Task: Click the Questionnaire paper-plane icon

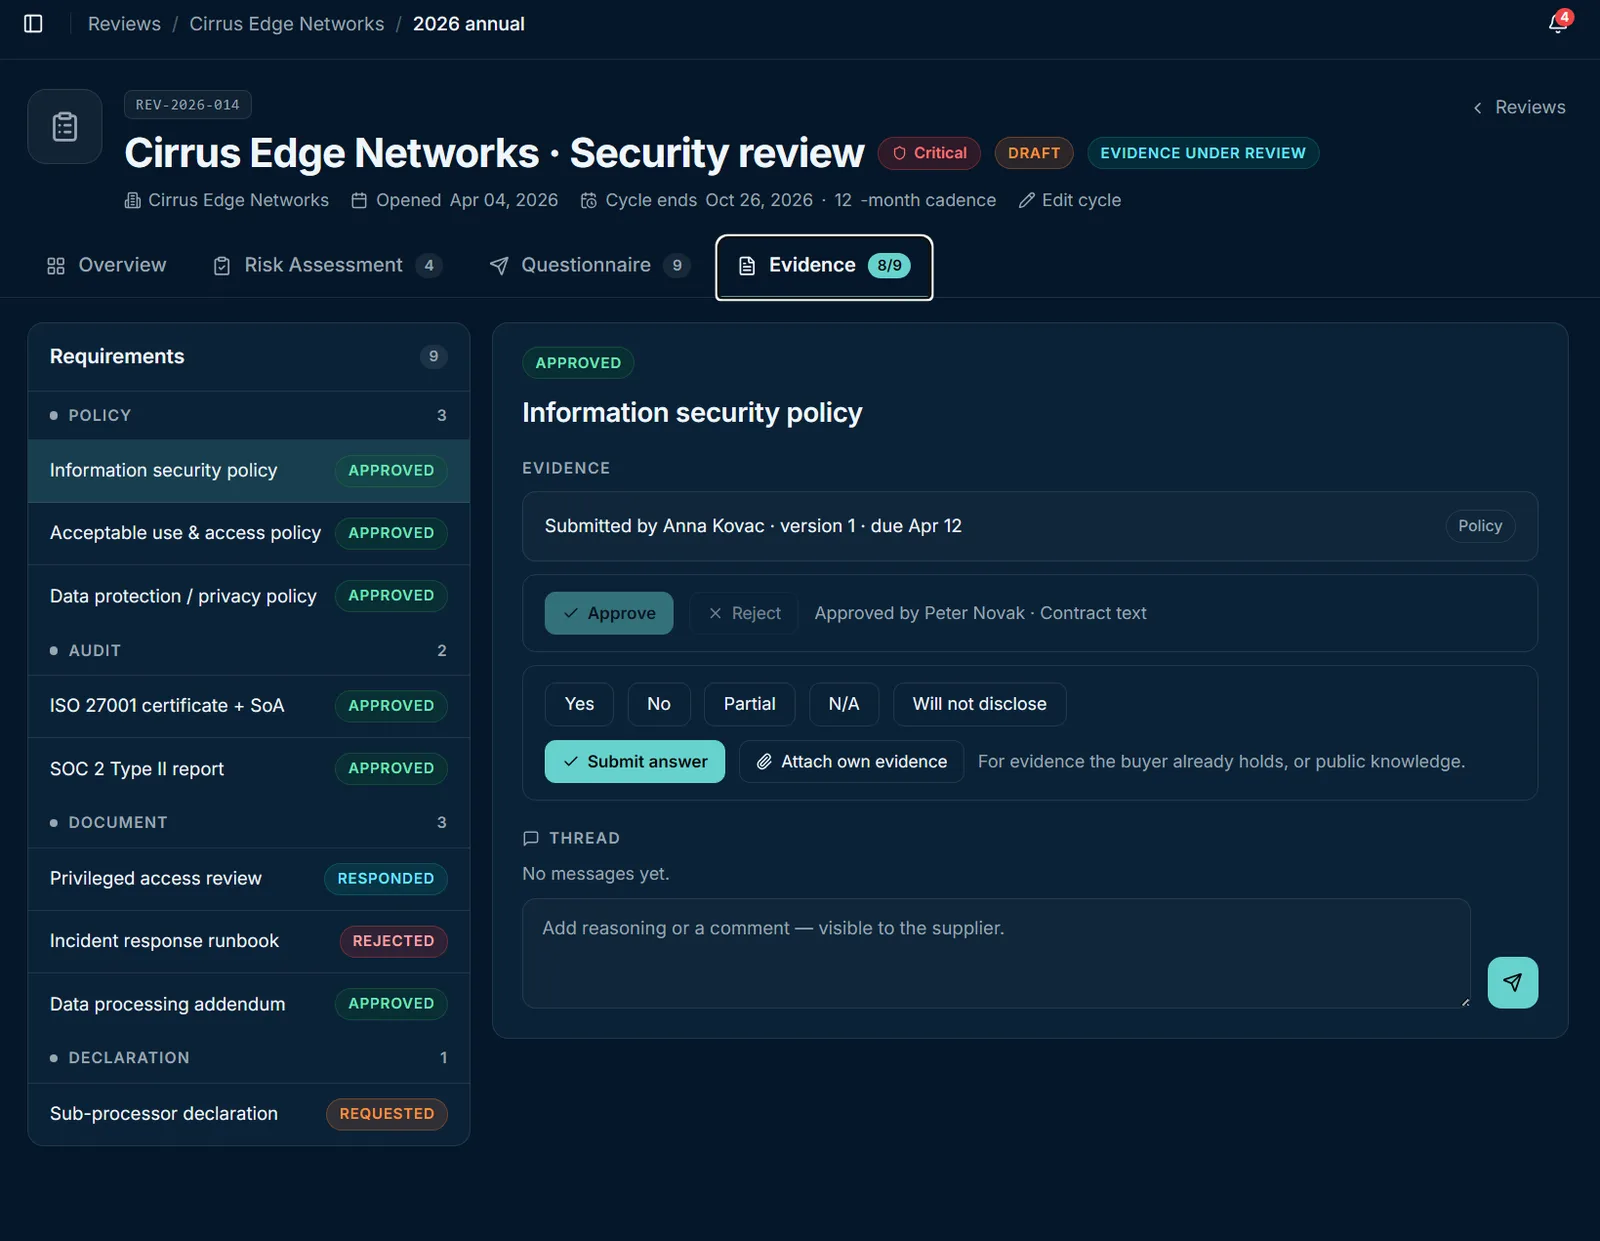Action: pyautogui.click(x=499, y=266)
